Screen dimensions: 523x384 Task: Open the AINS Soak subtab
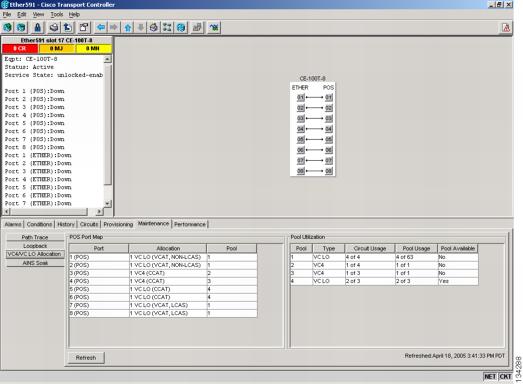click(x=35, y=263)
